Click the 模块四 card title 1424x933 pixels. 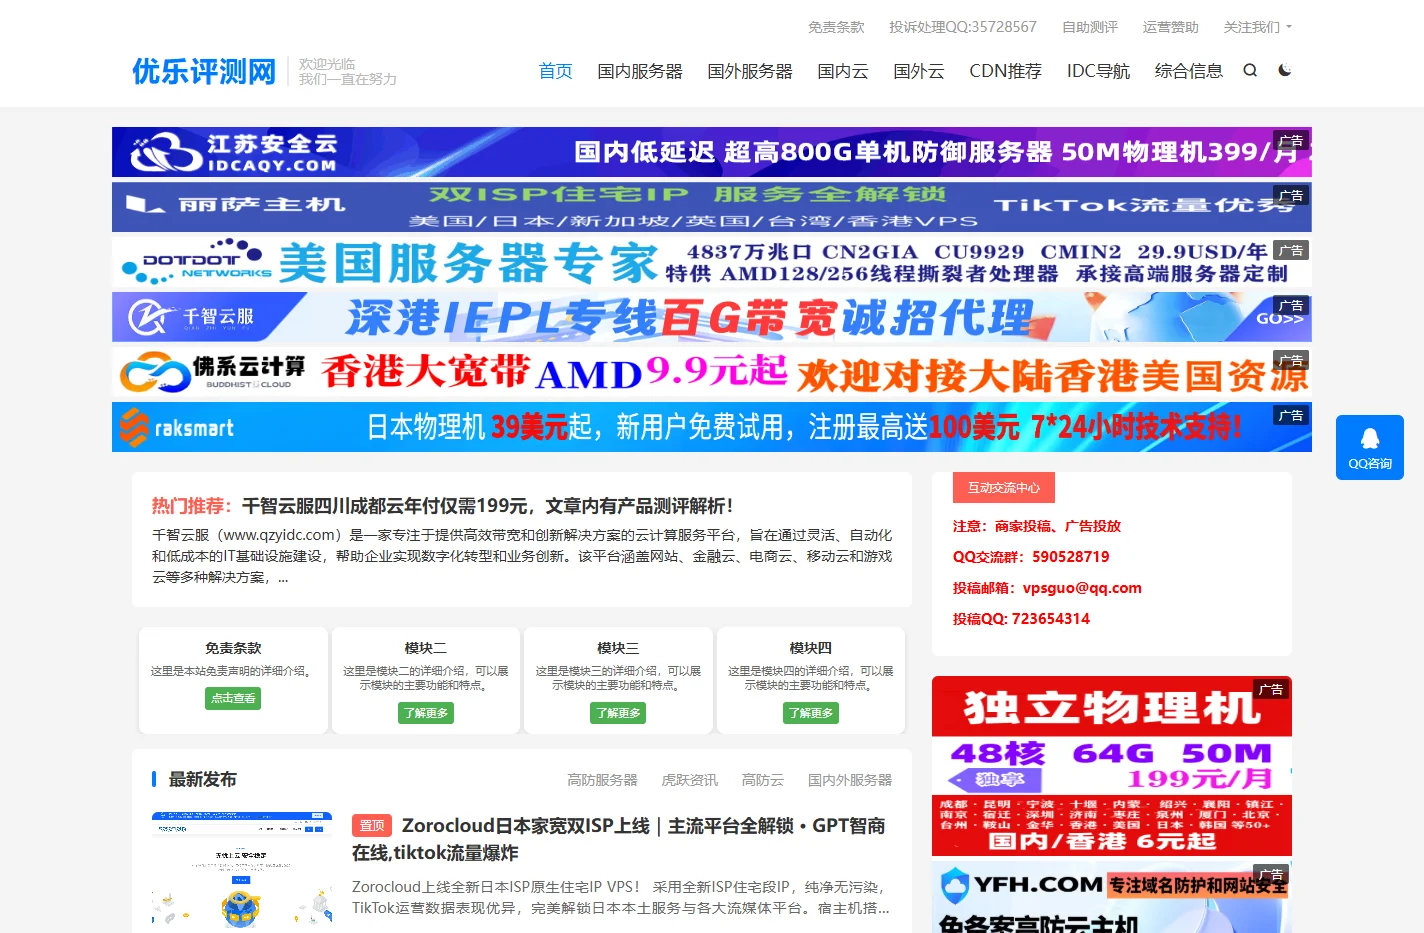click(811, 648)
